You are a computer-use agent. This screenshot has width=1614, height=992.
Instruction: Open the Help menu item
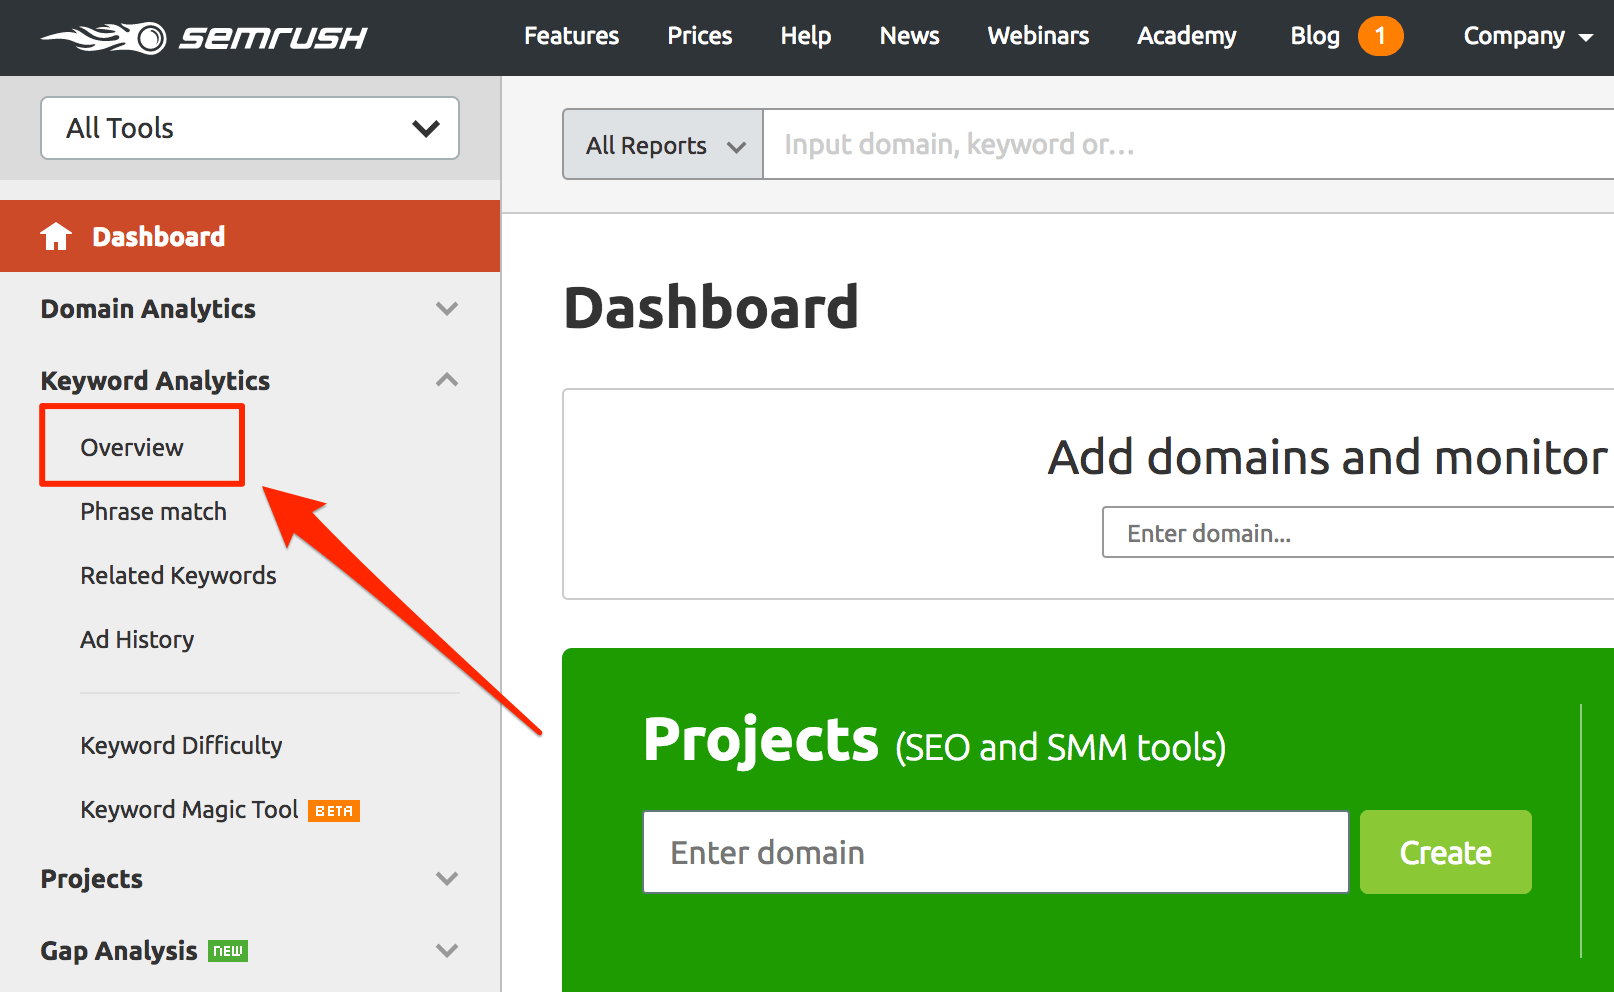(x=806, y=36)
